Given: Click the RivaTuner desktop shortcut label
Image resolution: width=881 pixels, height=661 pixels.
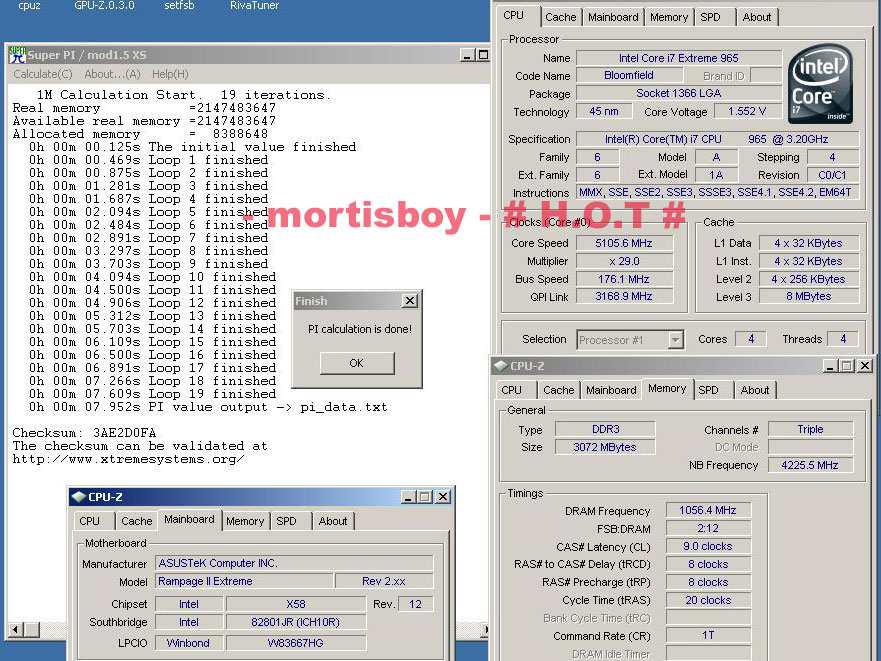Looking at the screenshot, I should (255, 6).
